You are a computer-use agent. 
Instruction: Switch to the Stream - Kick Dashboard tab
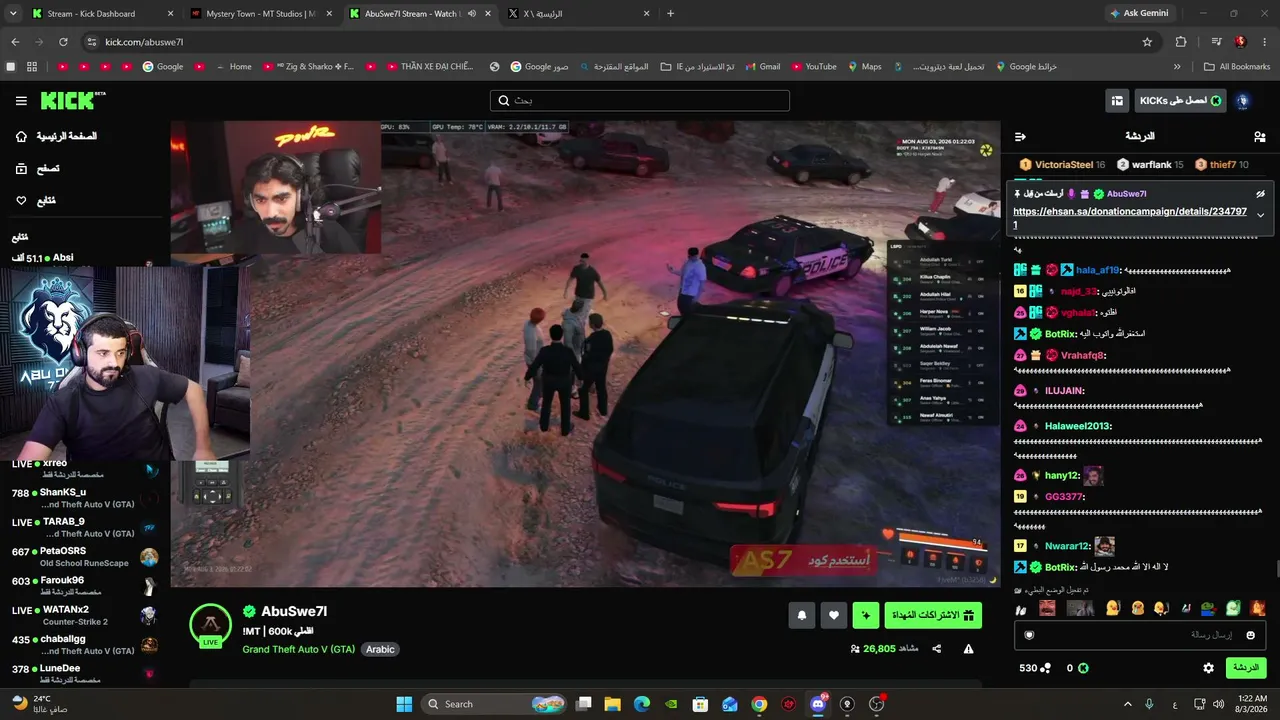pyautogui.click(x=102, y=14)
